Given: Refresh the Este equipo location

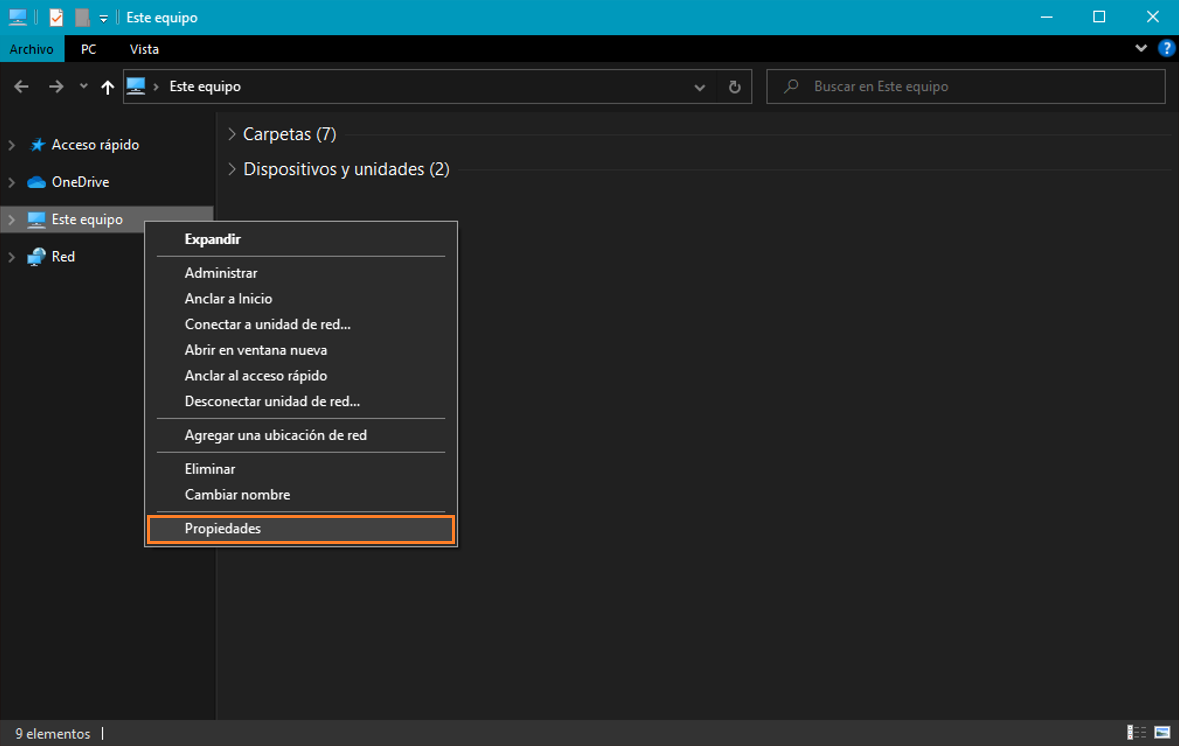Looking at the screenshot, I should click(734, 87).
